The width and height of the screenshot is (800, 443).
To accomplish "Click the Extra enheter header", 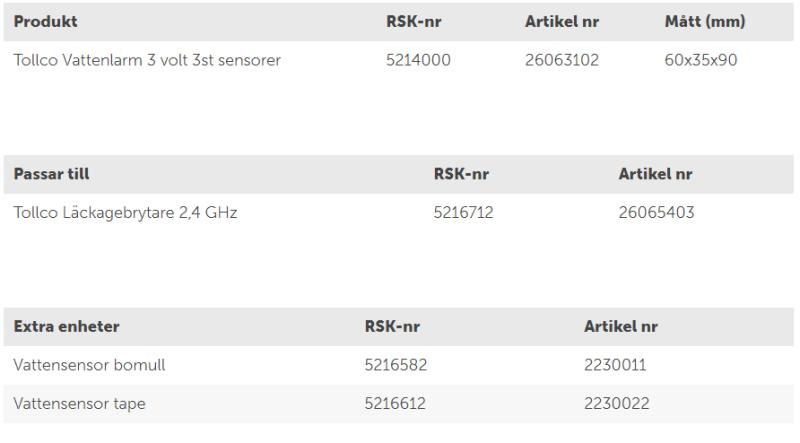I will click(x=67, y=327).
